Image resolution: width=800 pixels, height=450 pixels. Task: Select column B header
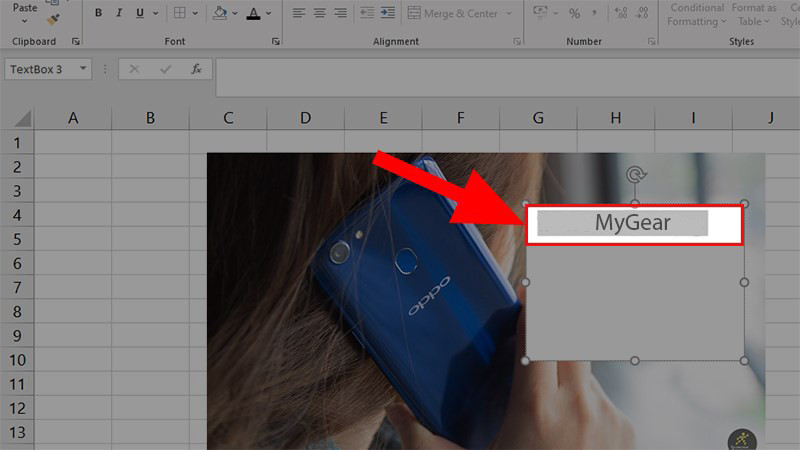tap(151, 118)
